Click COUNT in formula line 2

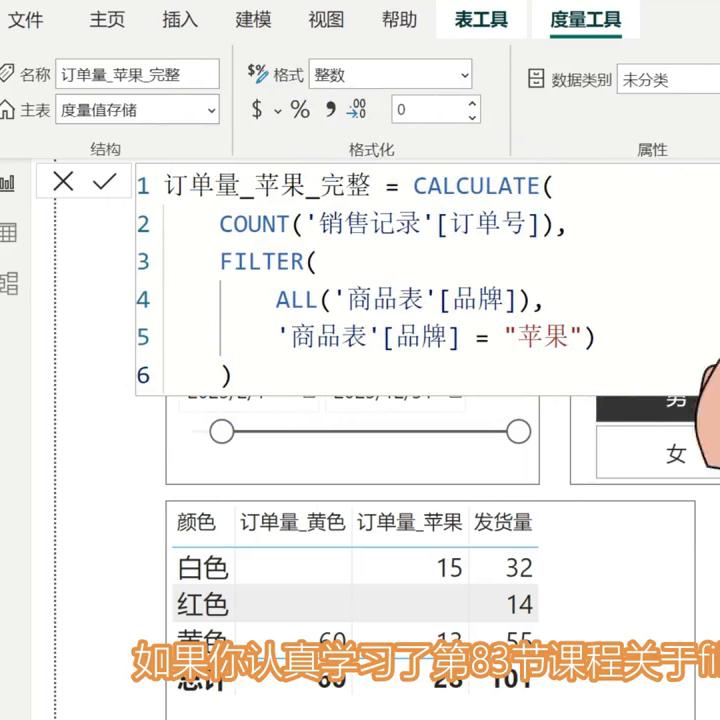tap(254, 224)
